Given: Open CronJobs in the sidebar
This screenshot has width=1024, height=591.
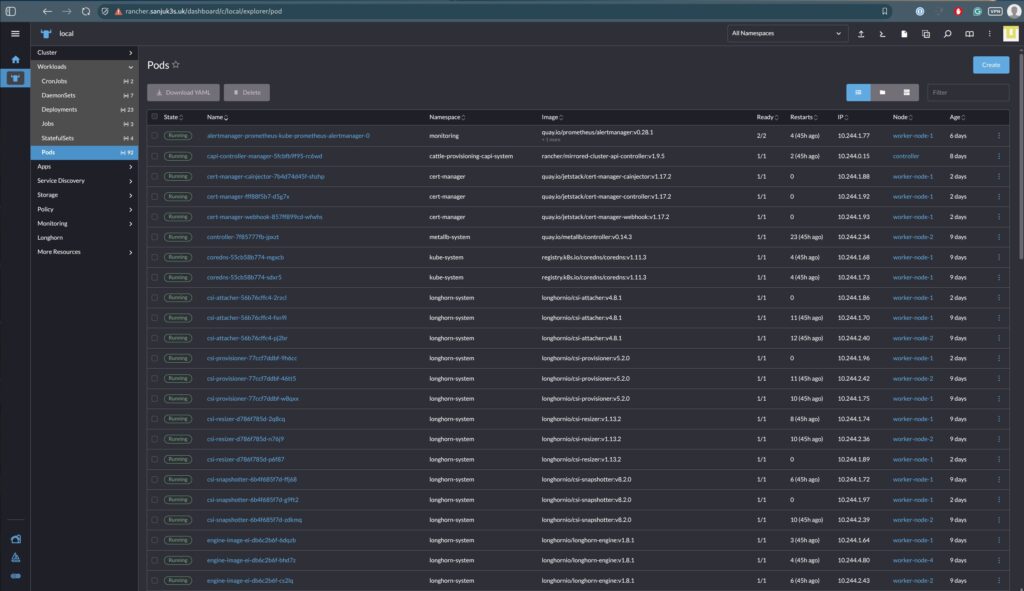Looking at the screenshot, I should [84, 81].
